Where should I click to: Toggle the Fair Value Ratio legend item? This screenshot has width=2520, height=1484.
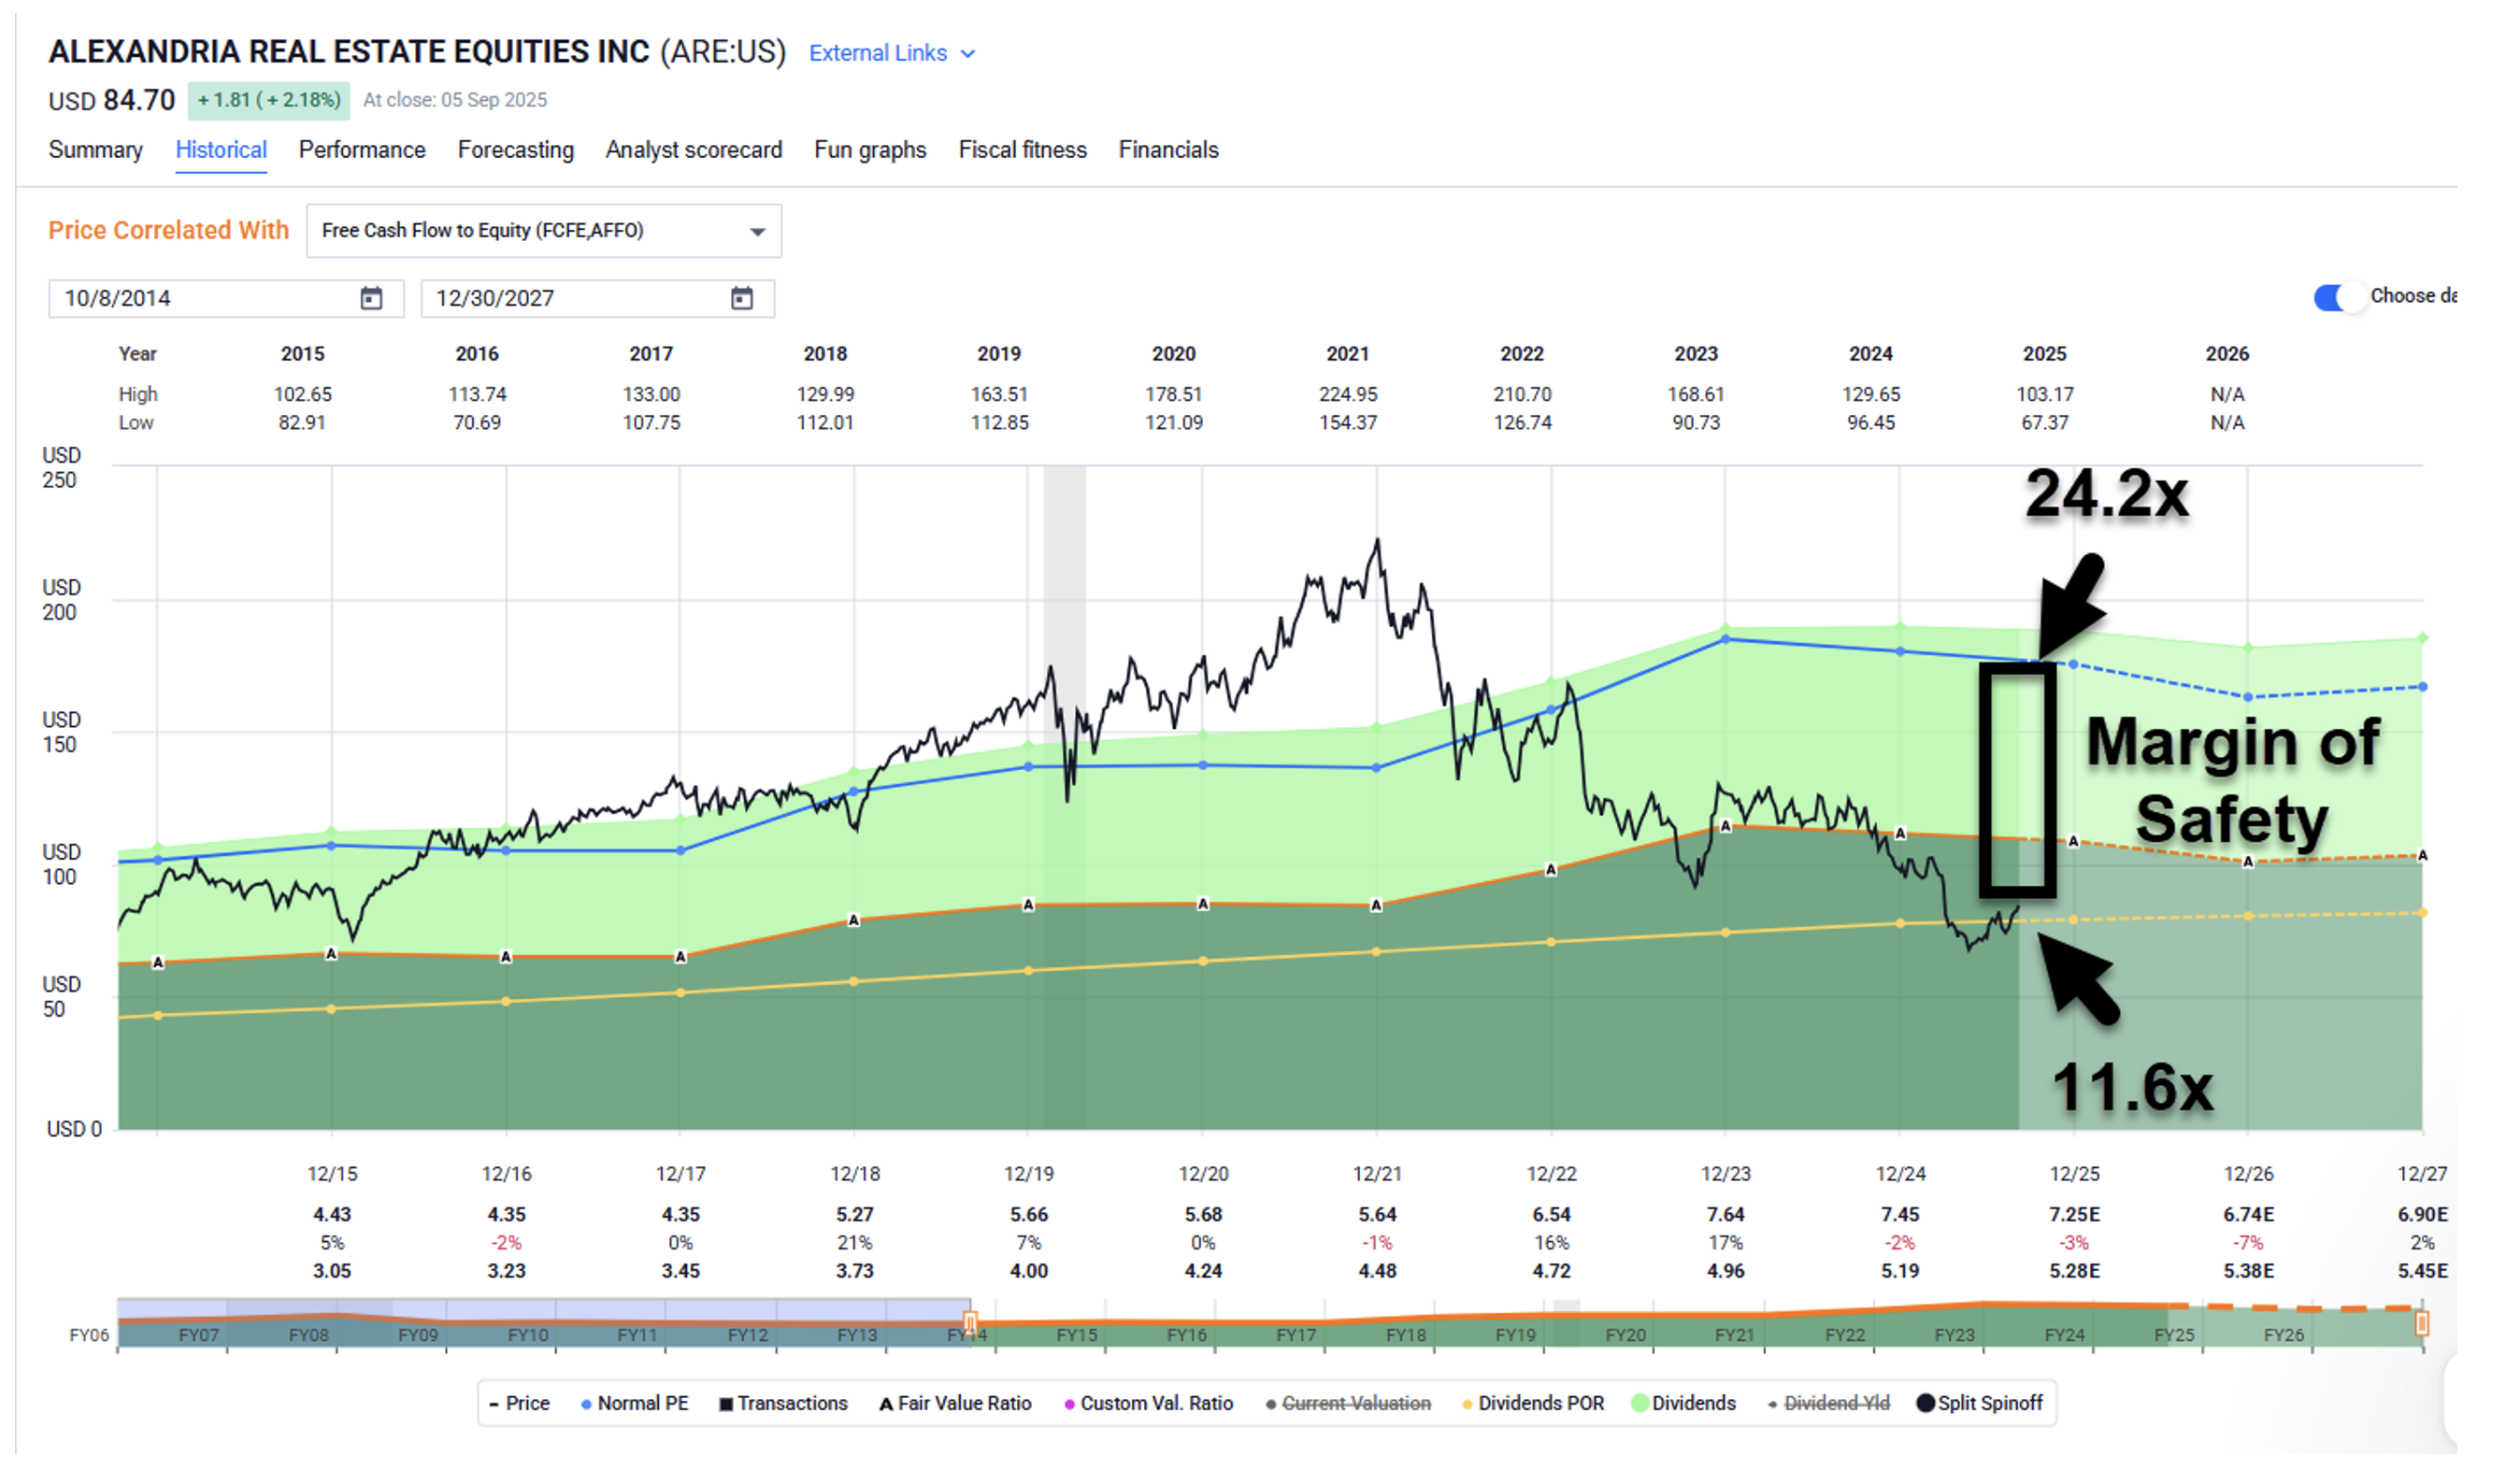point(955,1404)
